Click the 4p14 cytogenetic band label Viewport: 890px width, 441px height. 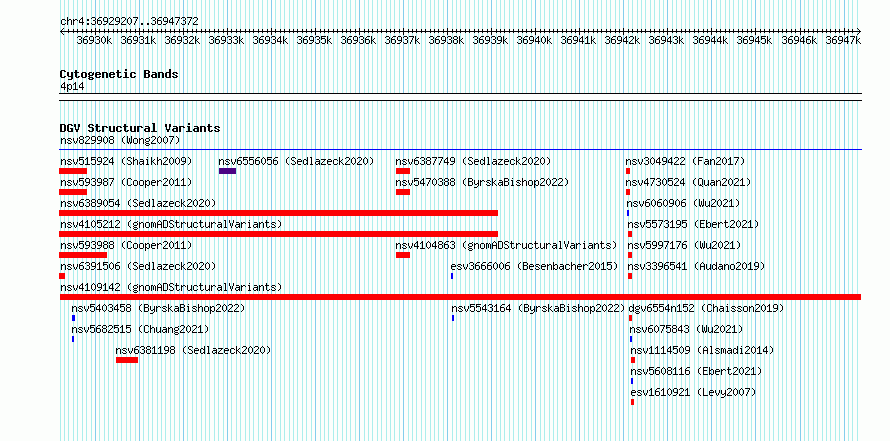(72, 86)
